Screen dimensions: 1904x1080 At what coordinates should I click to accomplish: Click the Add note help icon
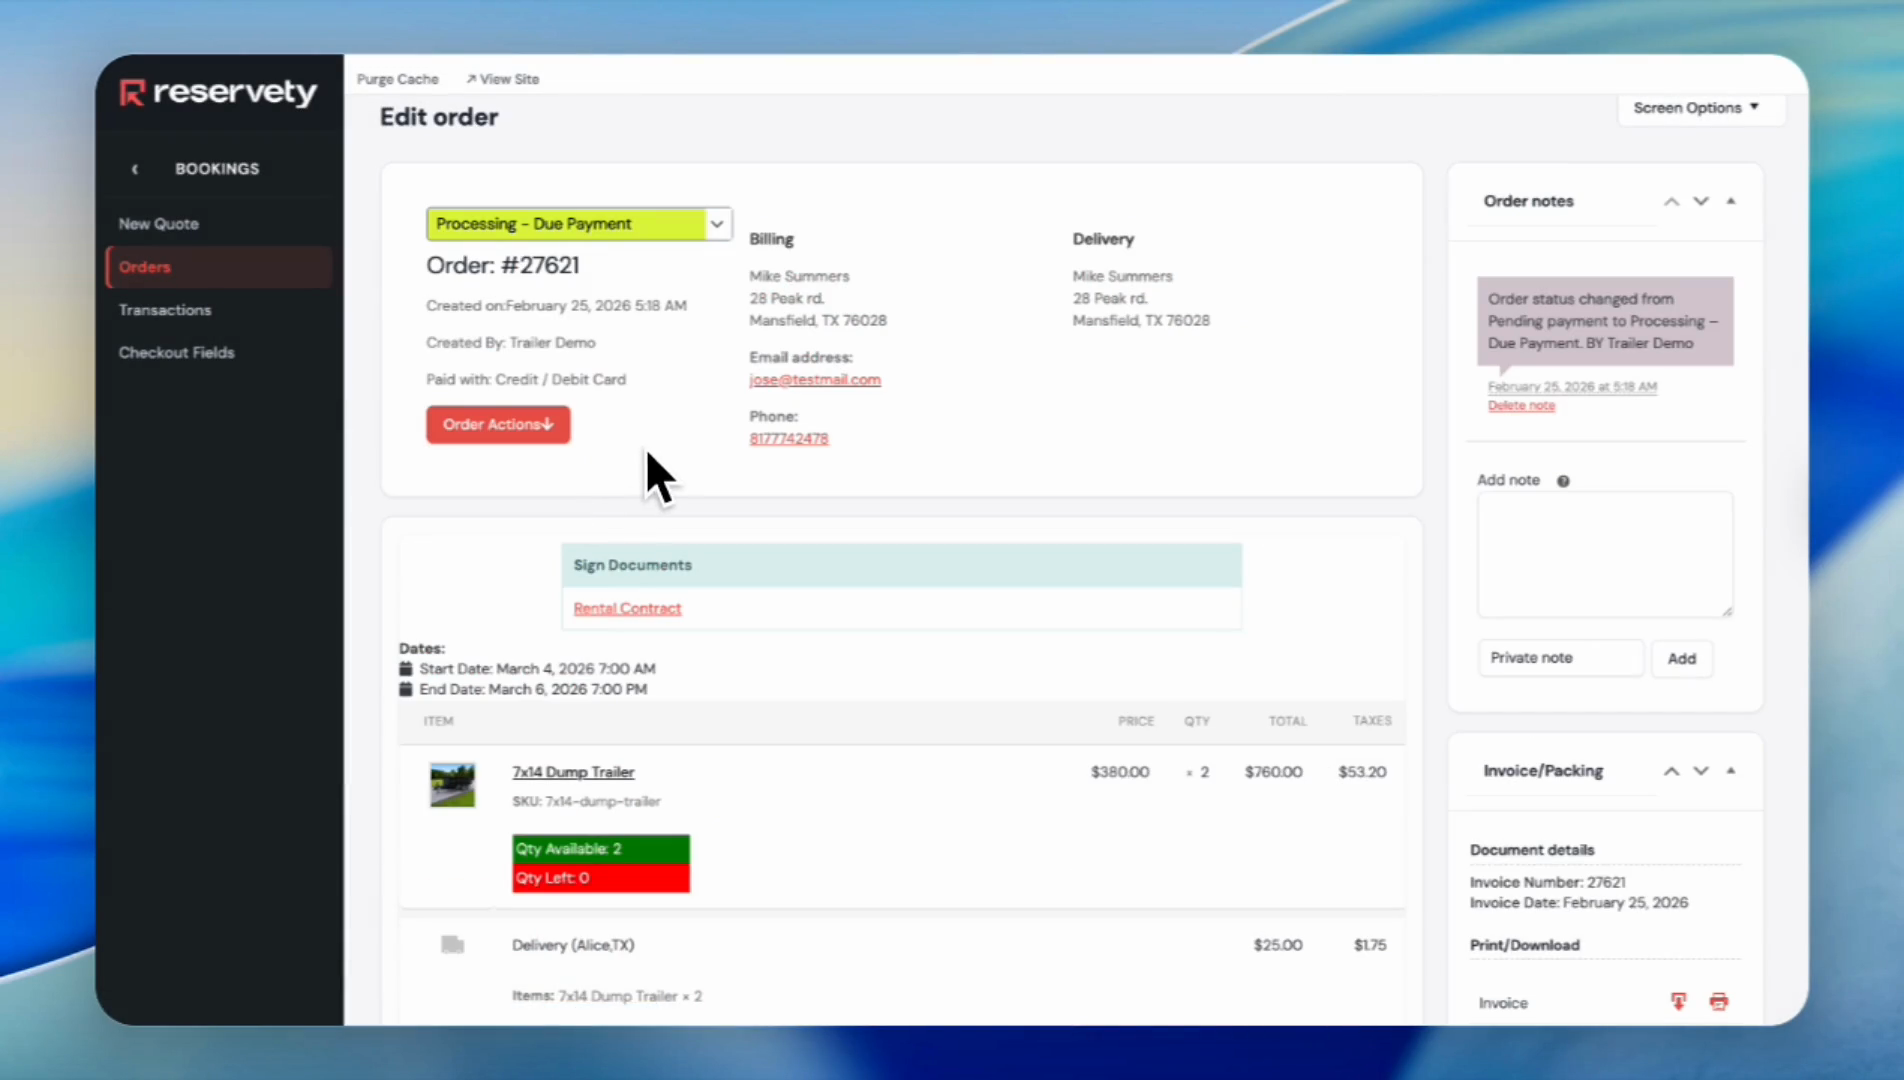[1563, 480]
